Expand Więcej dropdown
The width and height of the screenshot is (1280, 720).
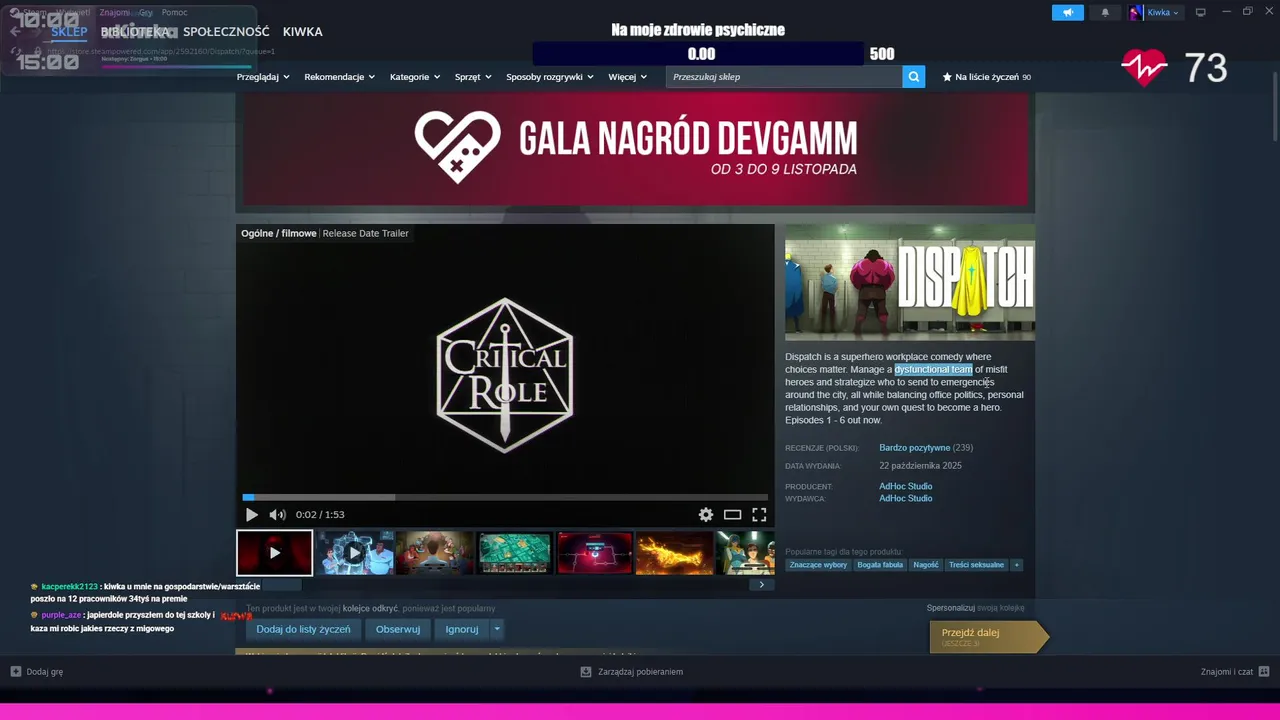[x=628, y=77]
